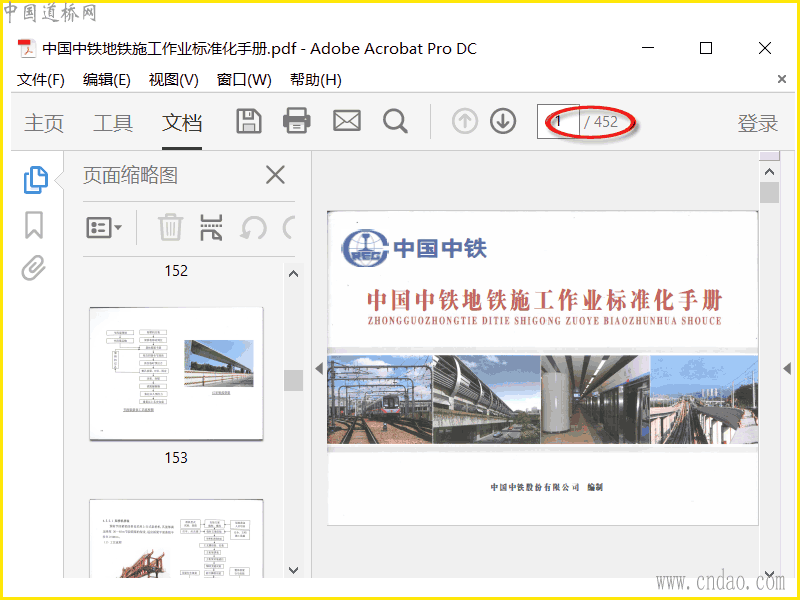
Task: Click the document scrollbar thumb
Action: point(769,192)
